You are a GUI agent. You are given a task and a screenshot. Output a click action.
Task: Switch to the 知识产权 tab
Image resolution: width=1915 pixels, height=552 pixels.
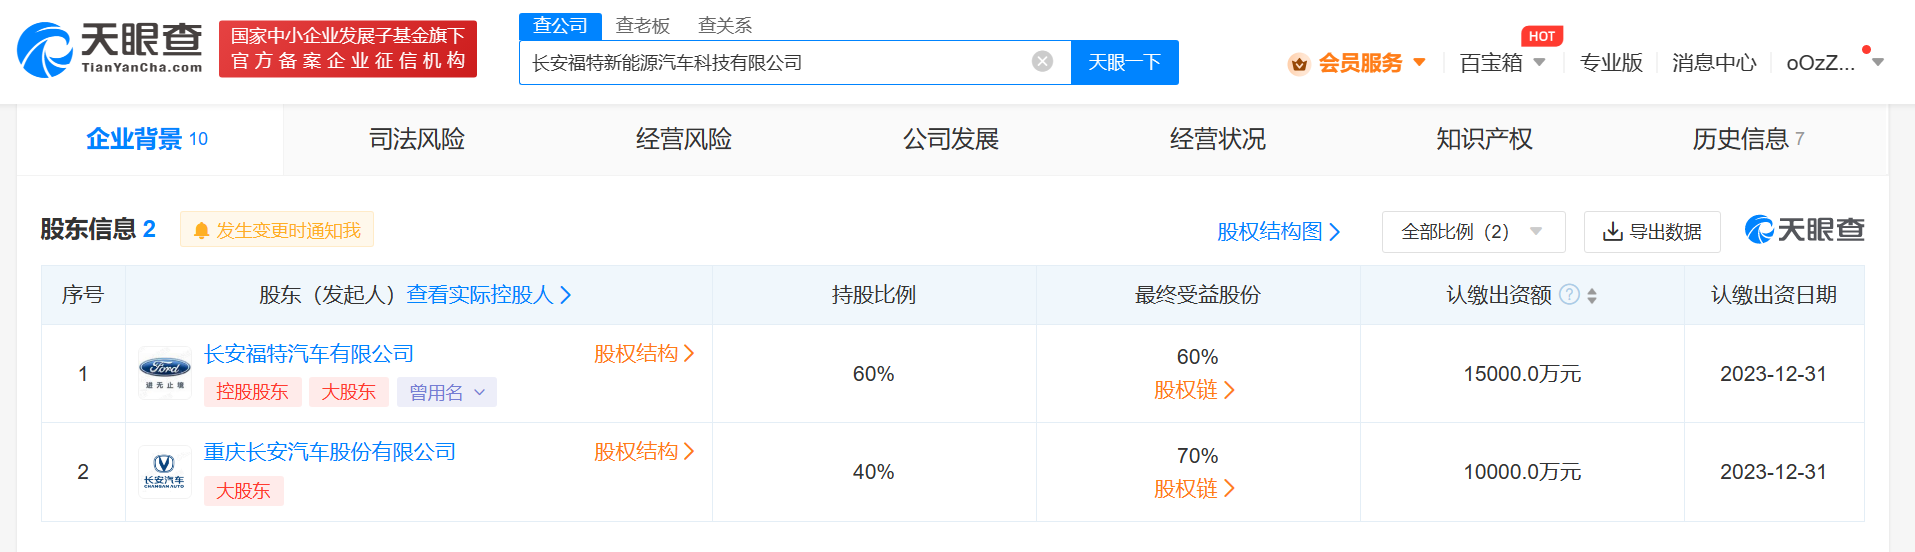[1484, 139]
